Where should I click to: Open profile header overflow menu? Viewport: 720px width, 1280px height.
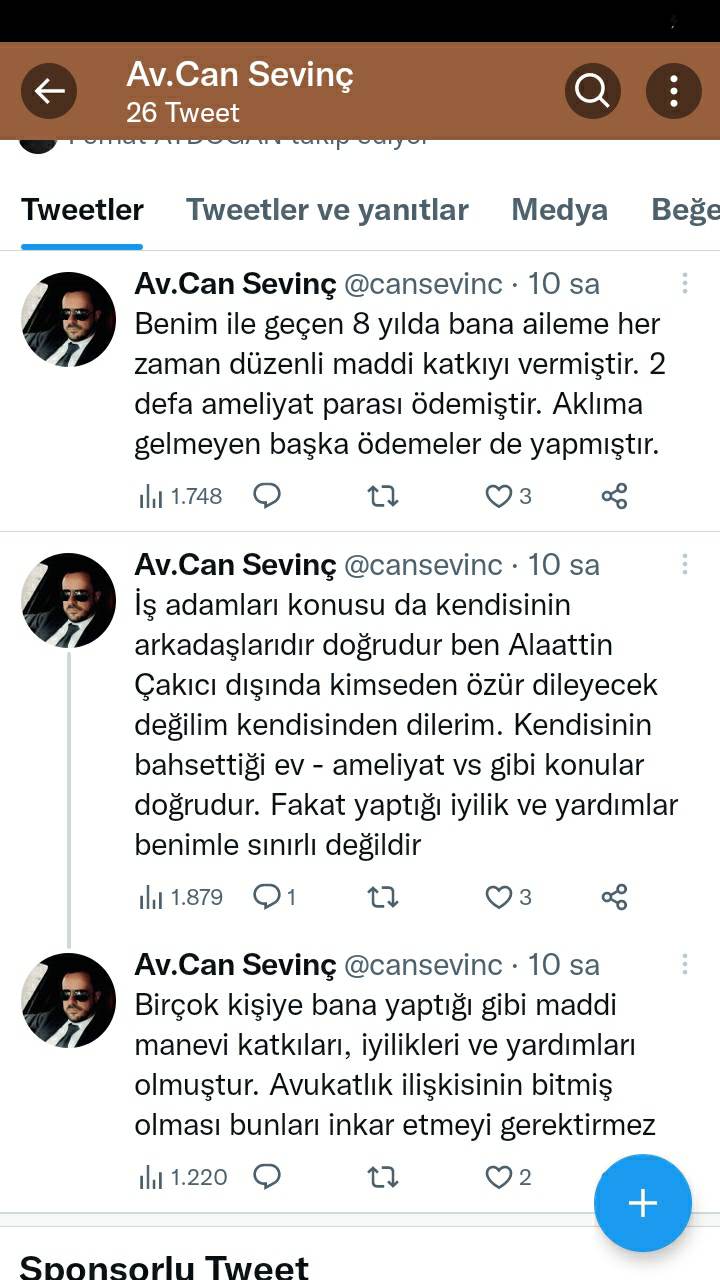672,91
